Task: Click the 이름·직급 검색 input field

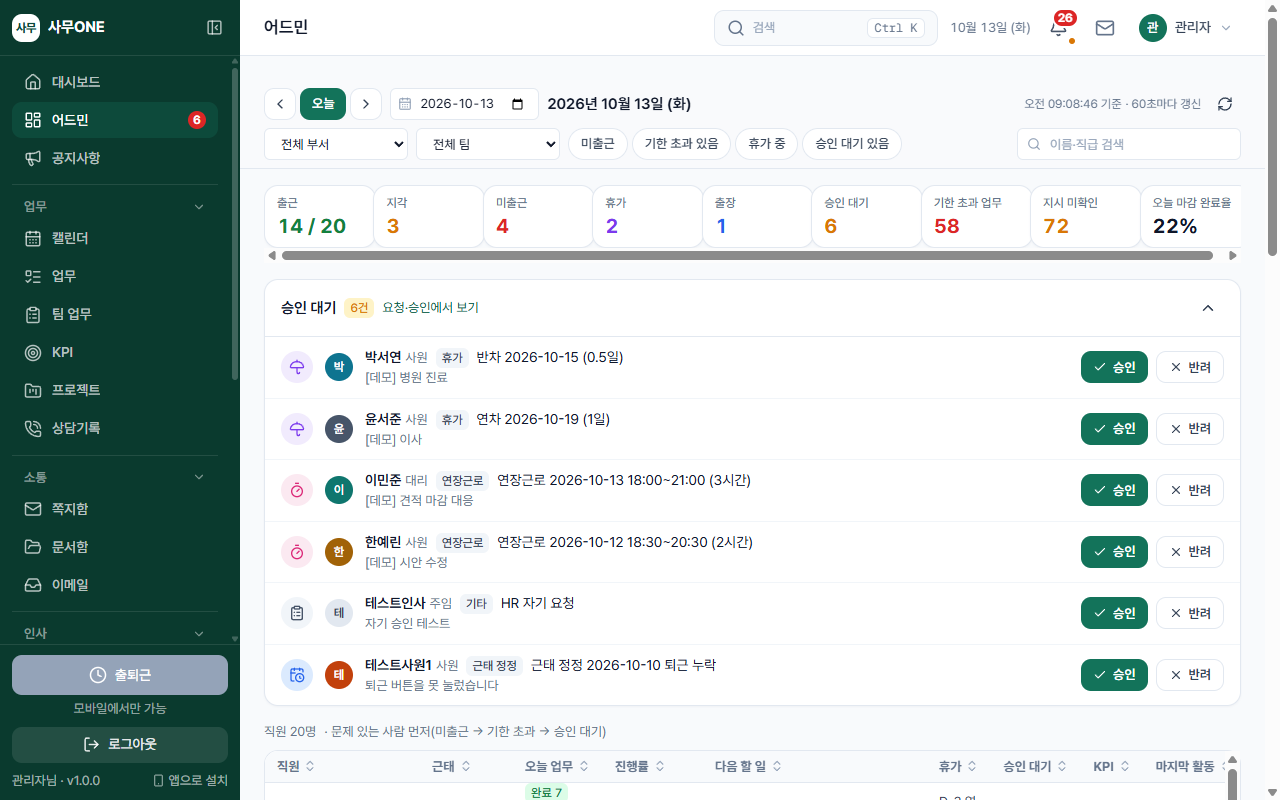Action: [1129, 144]
